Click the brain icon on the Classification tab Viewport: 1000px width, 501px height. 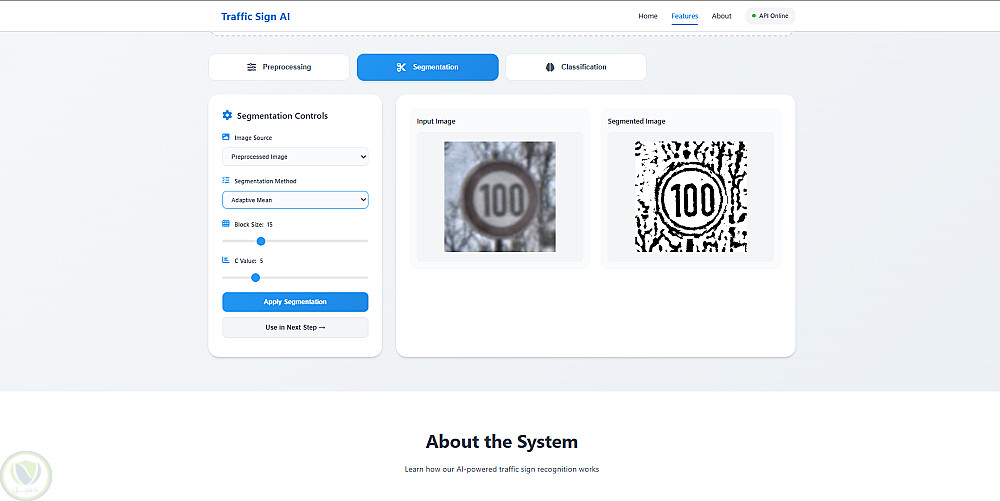click(550, 67)
